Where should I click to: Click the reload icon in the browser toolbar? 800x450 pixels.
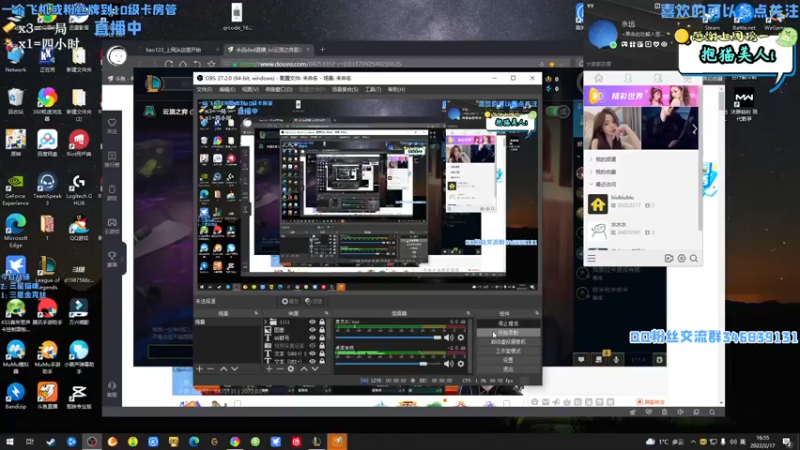pyautogui.click(x=169, y=64)
